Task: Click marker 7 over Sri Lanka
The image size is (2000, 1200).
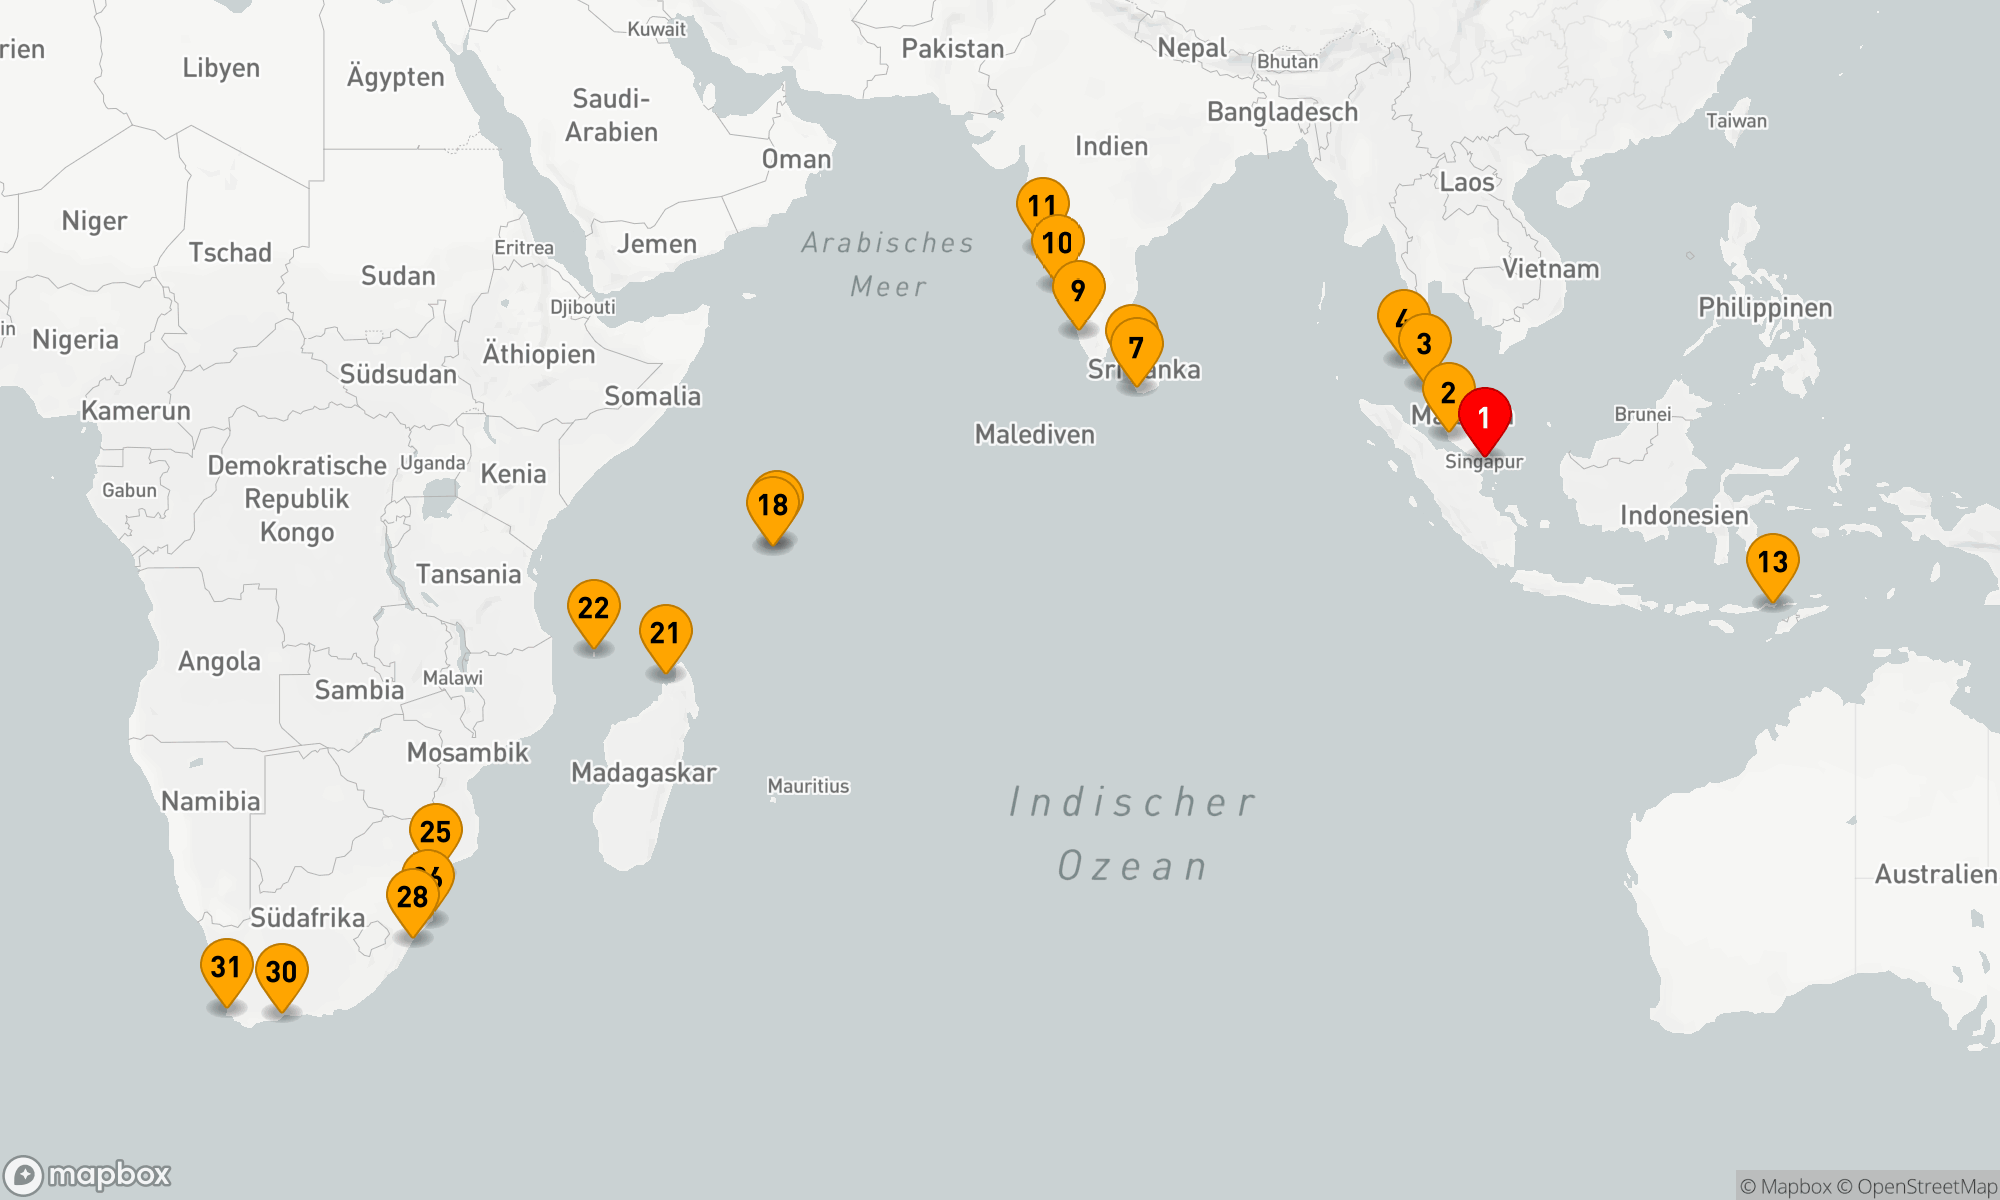Action: [x=1137, y=349]
